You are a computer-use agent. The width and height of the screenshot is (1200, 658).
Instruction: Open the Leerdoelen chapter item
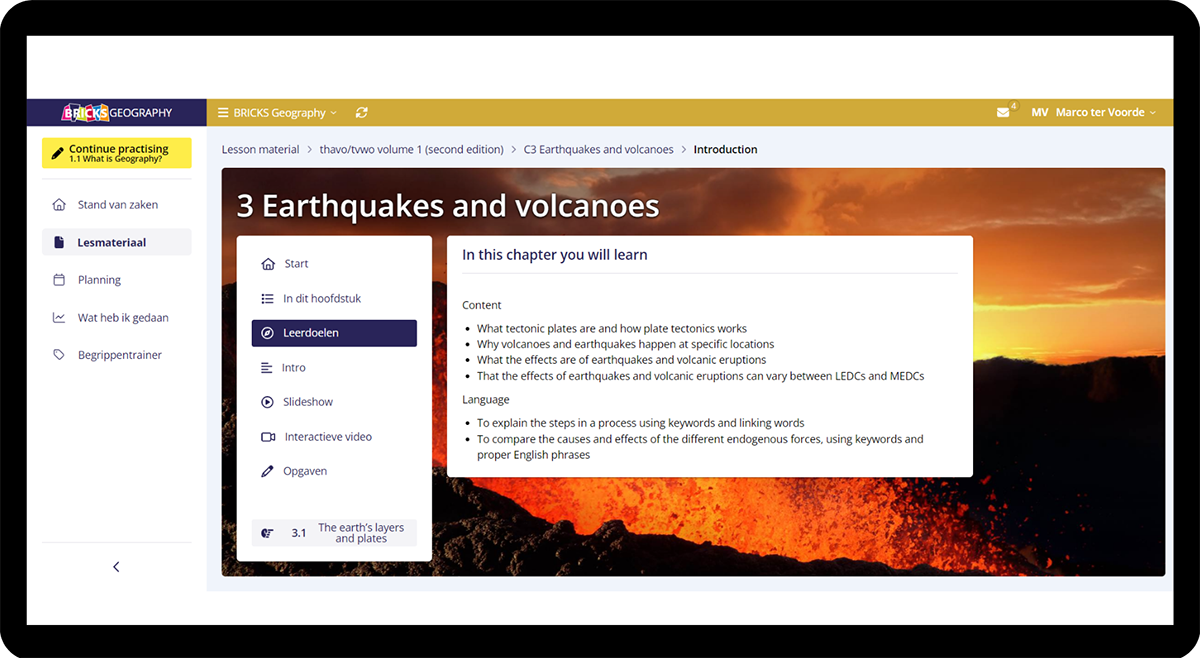(x=334, y=333)
